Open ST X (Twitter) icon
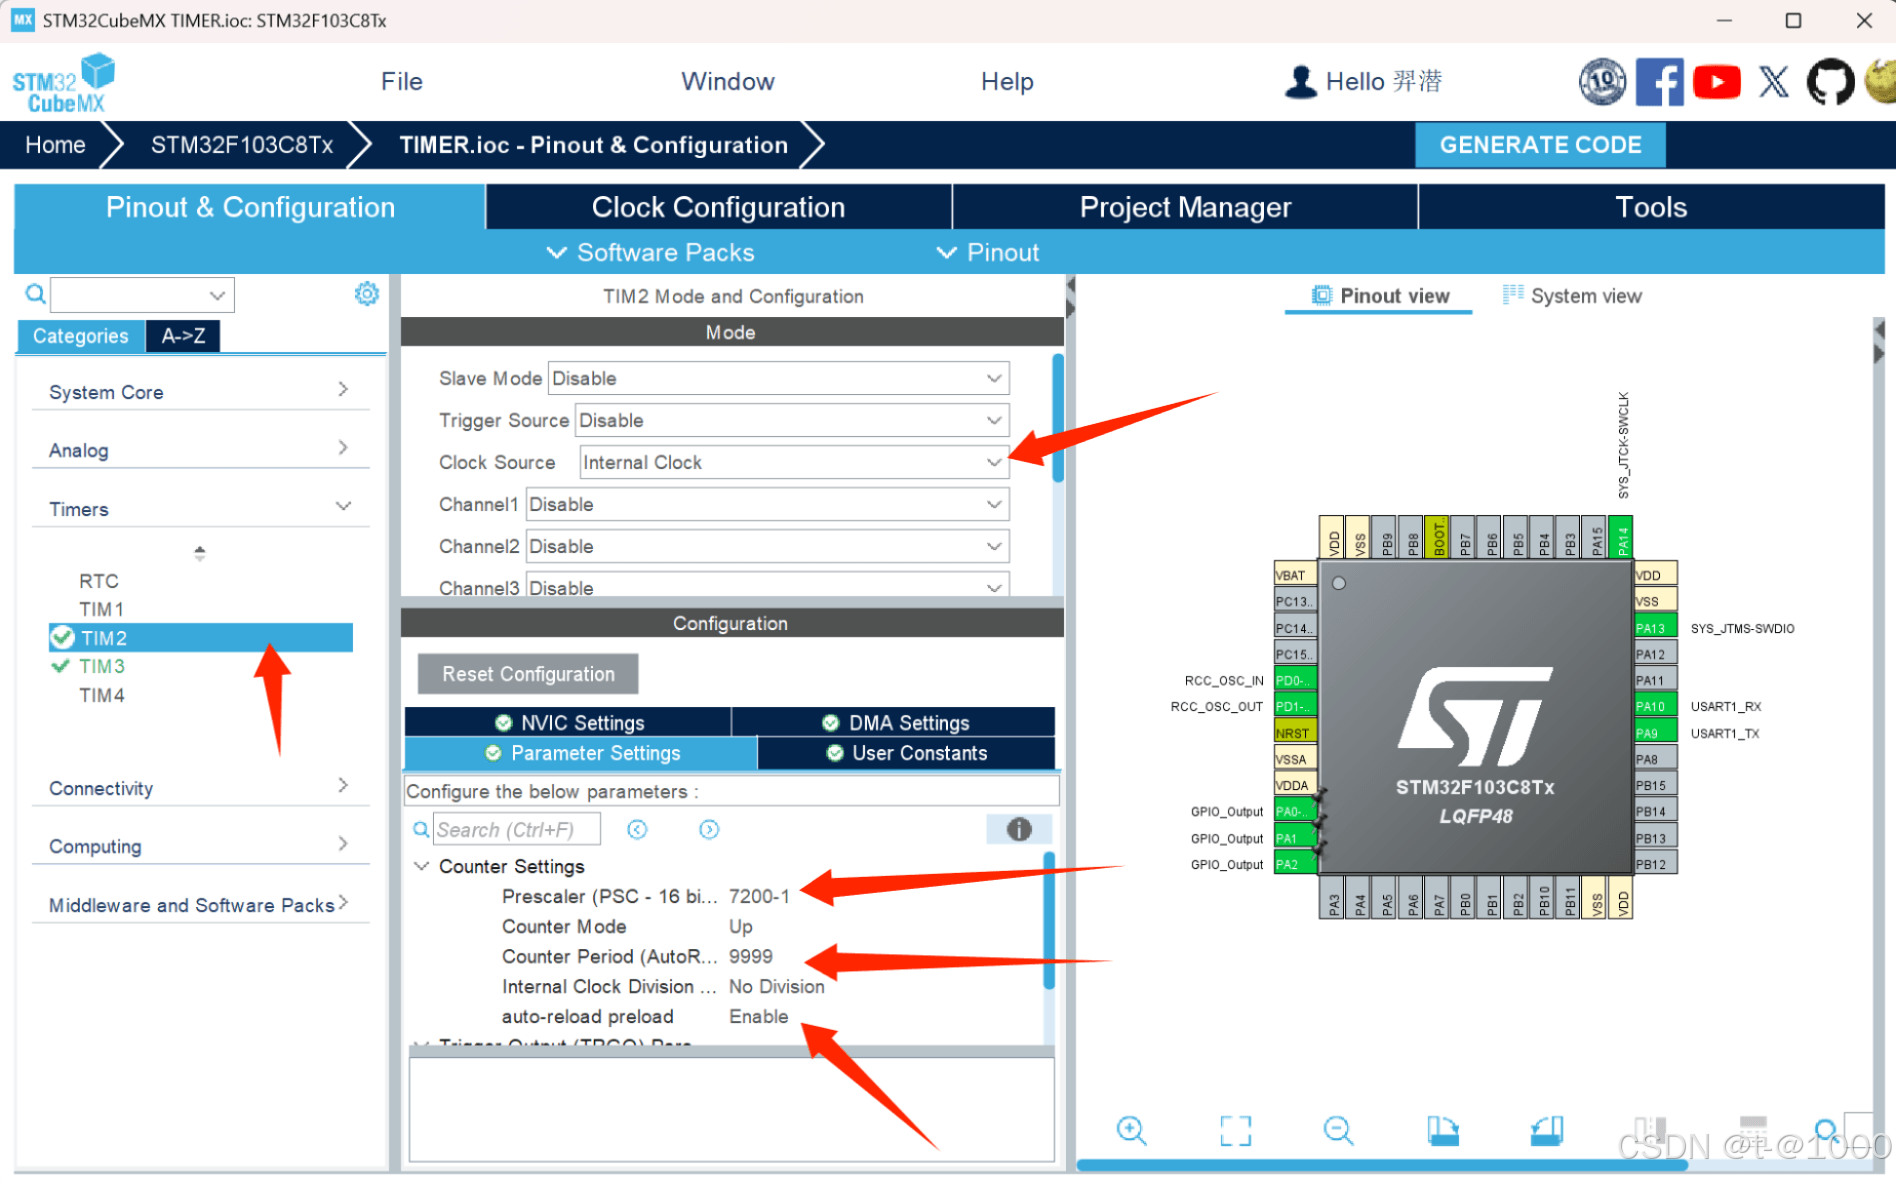Screen dimensions: 1896x1179 click(x=1774, y=82)
